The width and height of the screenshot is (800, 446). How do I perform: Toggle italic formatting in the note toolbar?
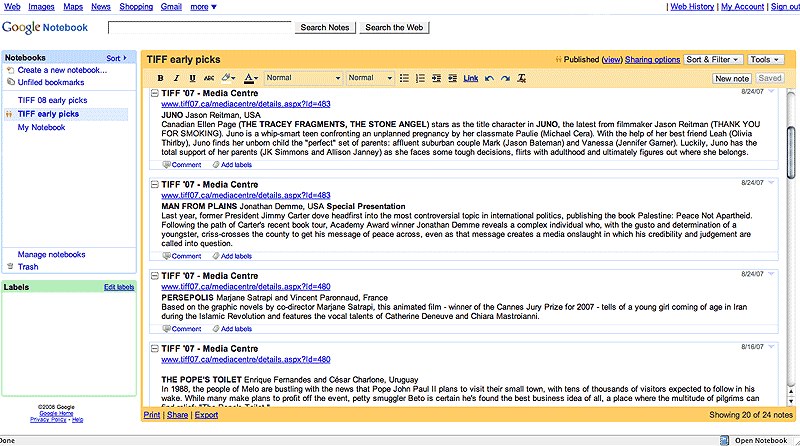[177, 78]
